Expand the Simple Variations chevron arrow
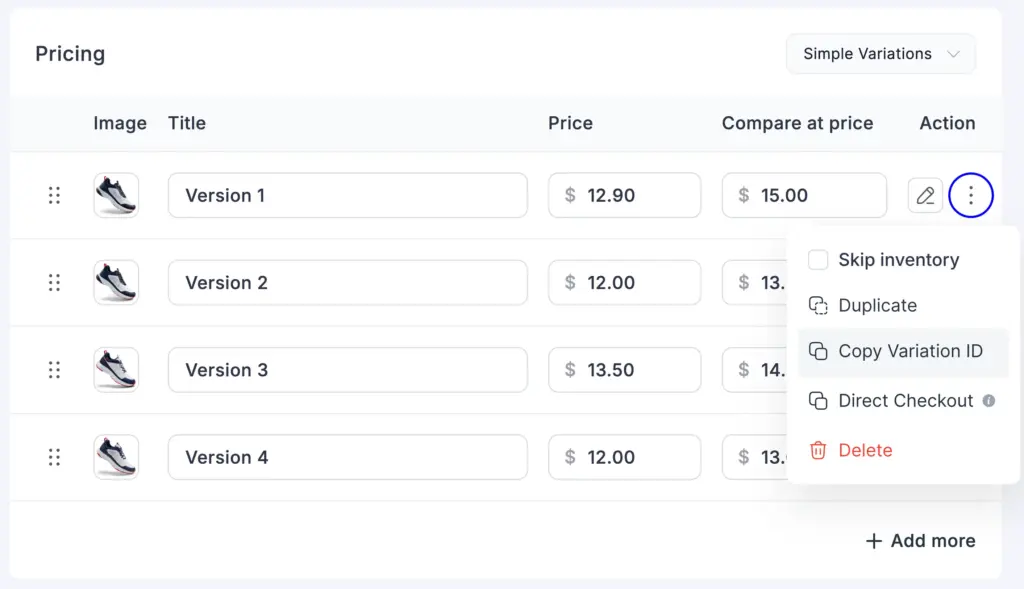This screenshot has width=1024, height=589. (954, 54)
